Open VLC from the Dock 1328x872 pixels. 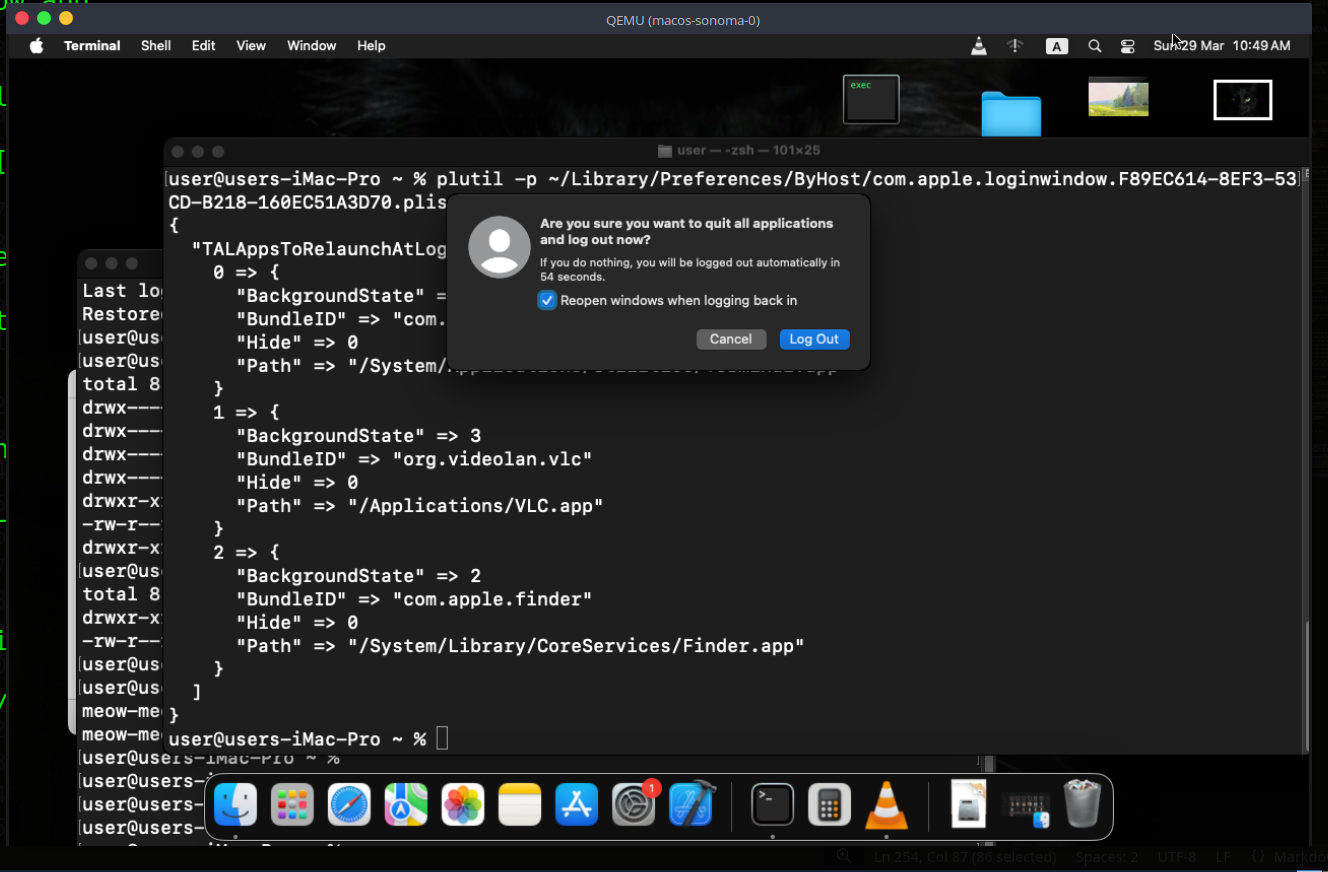[x=886, y=806]
